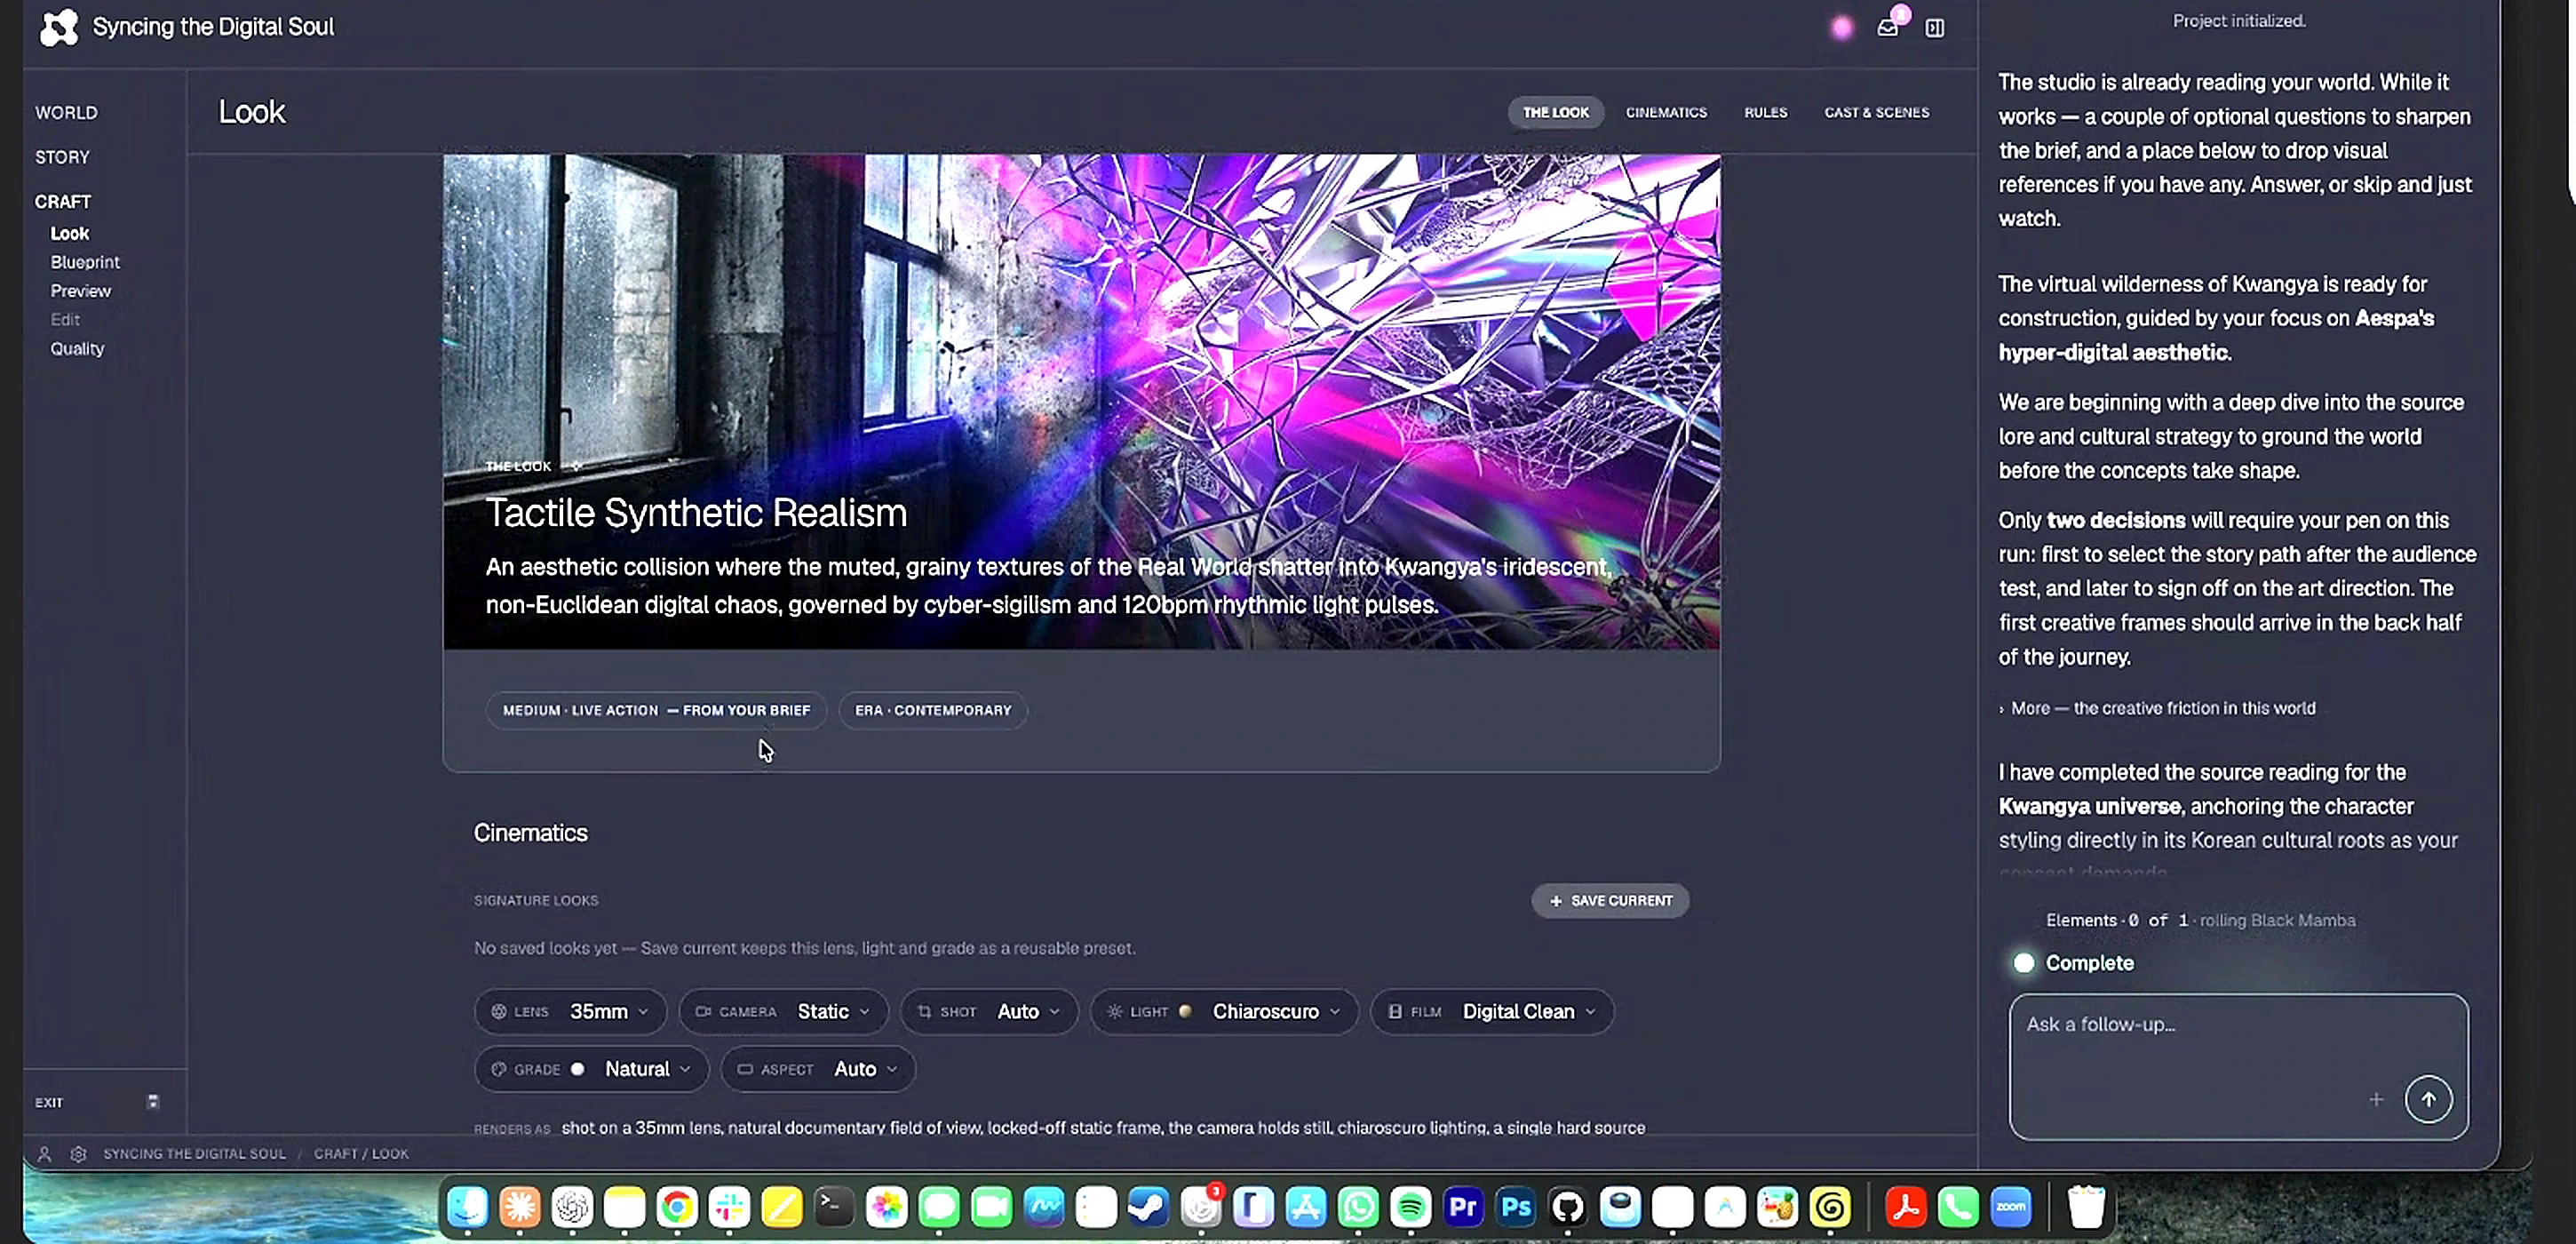2576x1244 pixels.
Task: Switch to THE LOOK tab
Action: pyautogui.click(x=1555, y=112)
